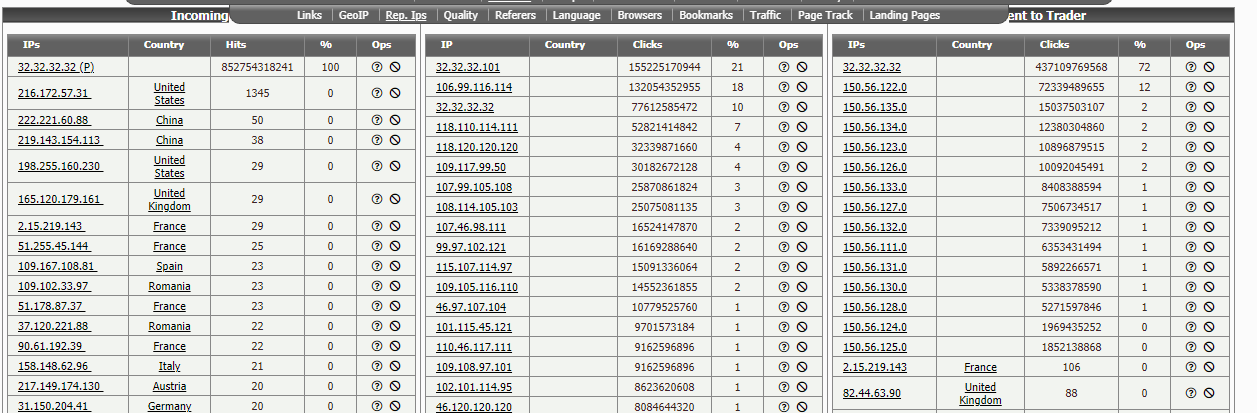Viewport: 1257px width, 413px height.
Task: Open IP link 46.120.120.120
Action: pyautogui.click(x=474, y=407)
